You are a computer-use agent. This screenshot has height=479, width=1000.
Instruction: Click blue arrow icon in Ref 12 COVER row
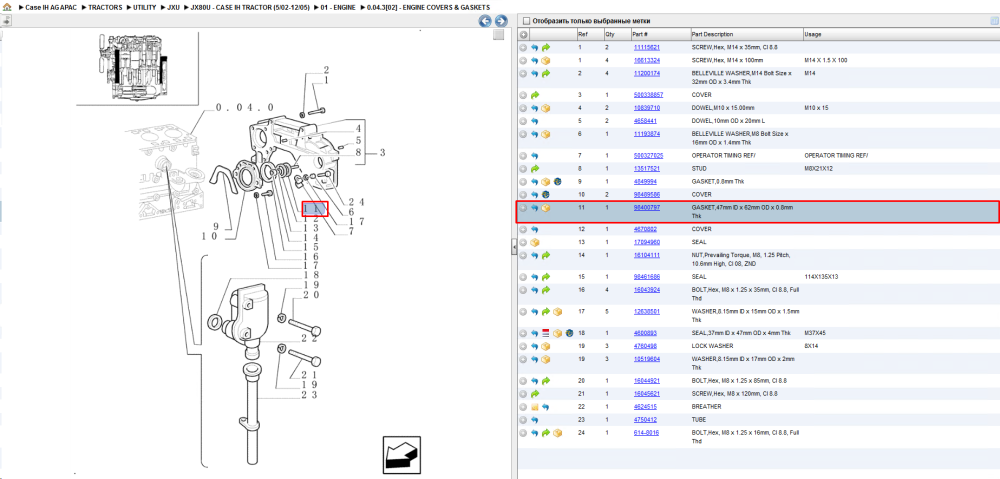pyautogui.click(x=534, y=230)
